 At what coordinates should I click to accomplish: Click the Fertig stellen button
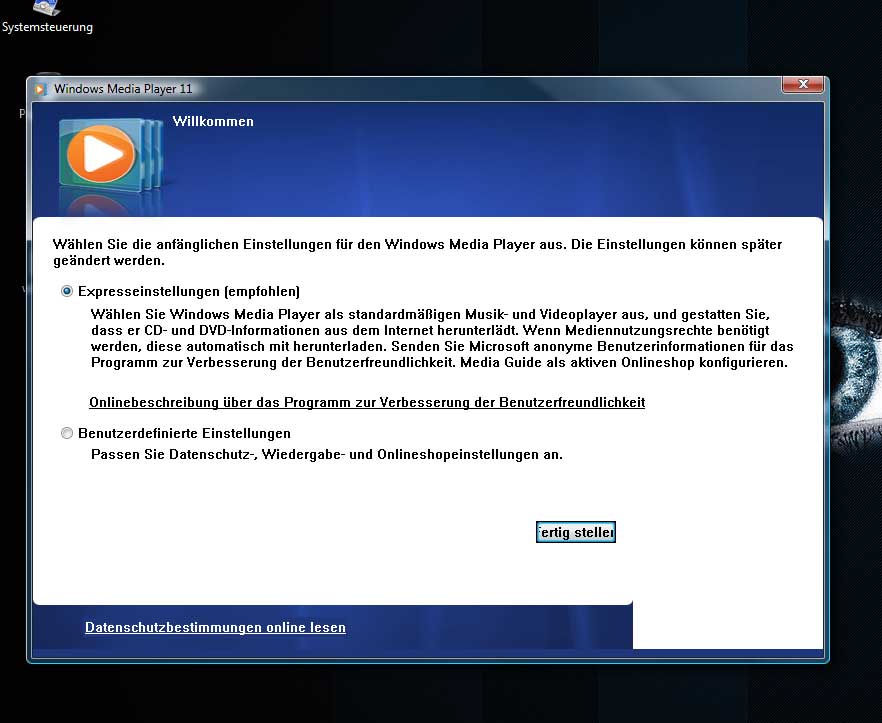pos(575,532)
